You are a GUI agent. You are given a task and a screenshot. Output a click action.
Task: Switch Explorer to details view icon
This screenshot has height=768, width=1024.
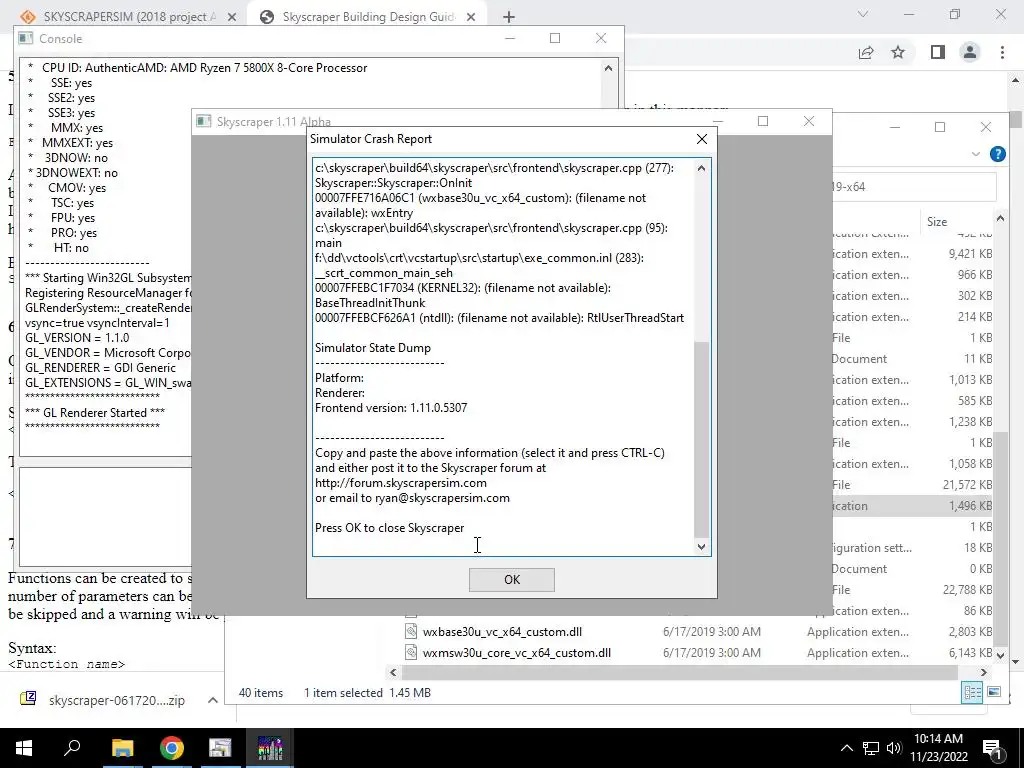tap(972, 692)
